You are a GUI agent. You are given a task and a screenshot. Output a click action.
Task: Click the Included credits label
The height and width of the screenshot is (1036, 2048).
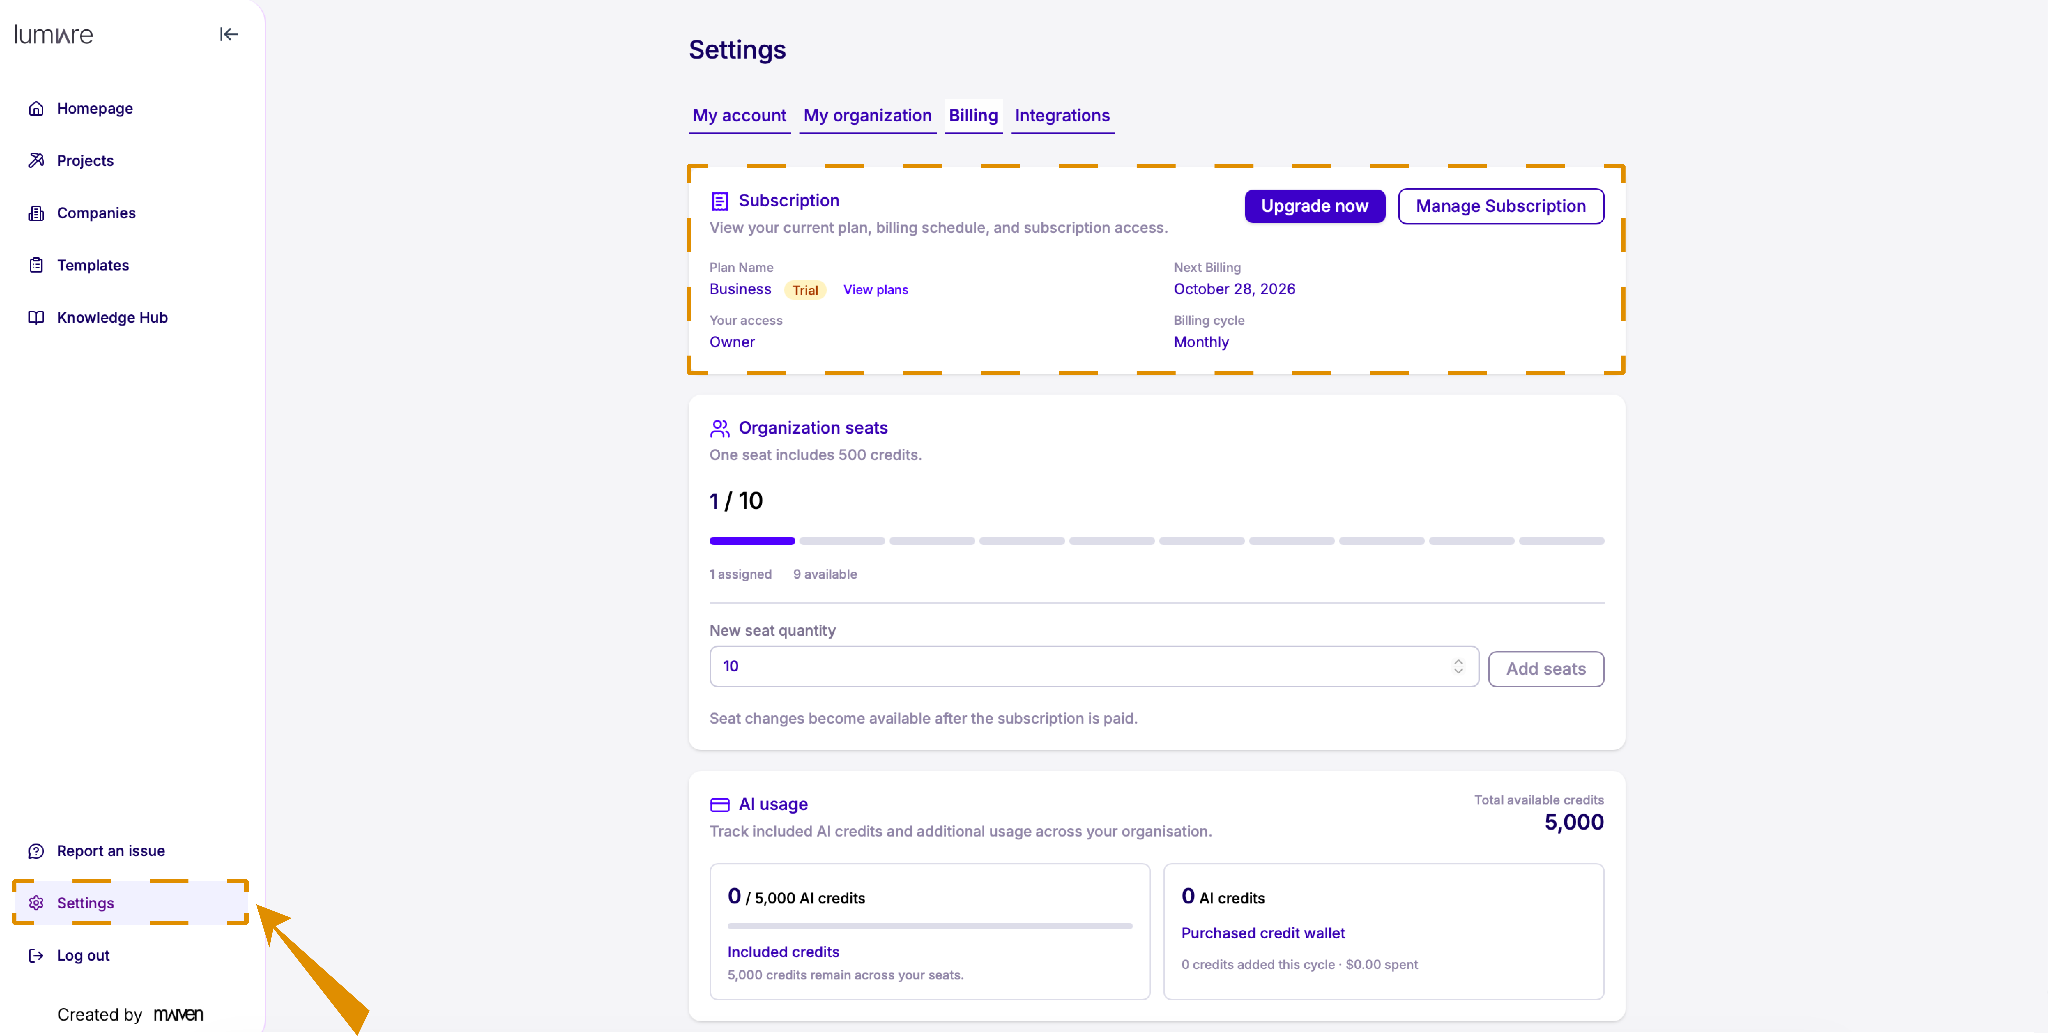click(x=783, y=952)
